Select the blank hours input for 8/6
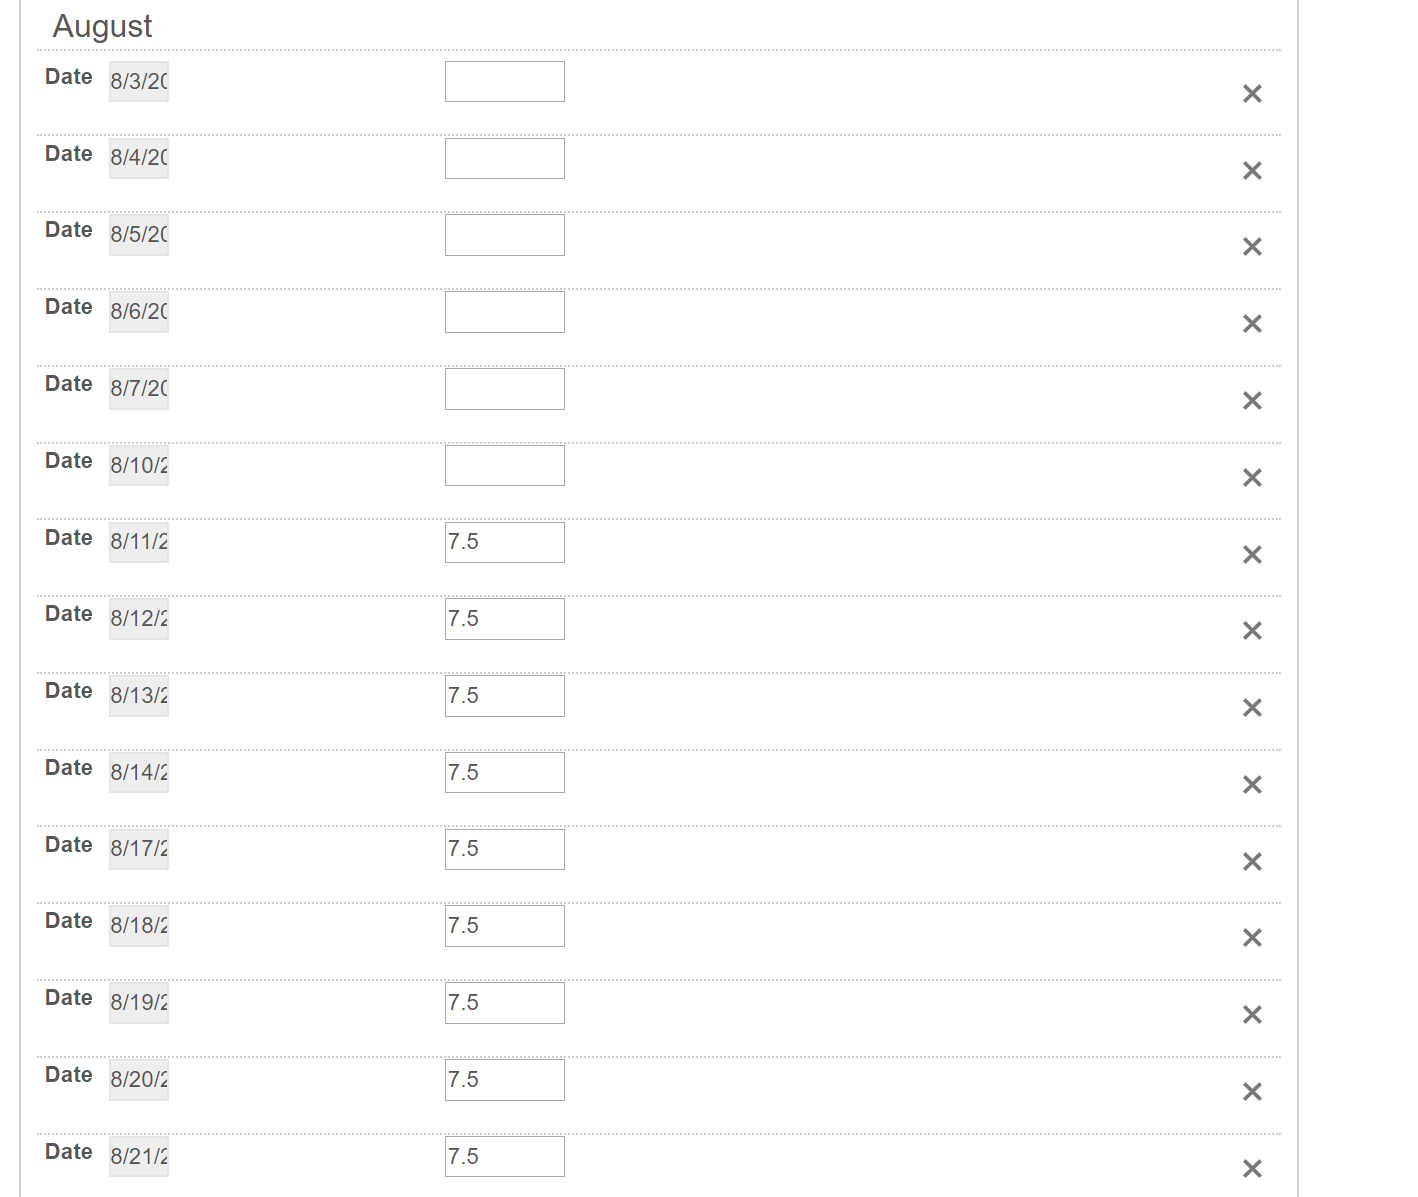 point(505,312)
